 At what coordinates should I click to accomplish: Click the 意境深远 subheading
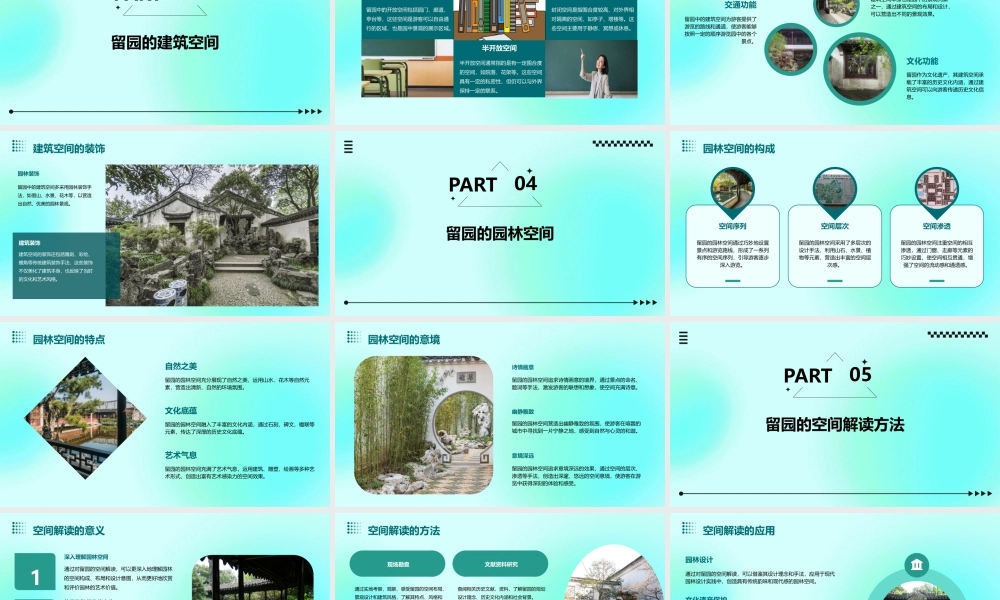(523, 455)
